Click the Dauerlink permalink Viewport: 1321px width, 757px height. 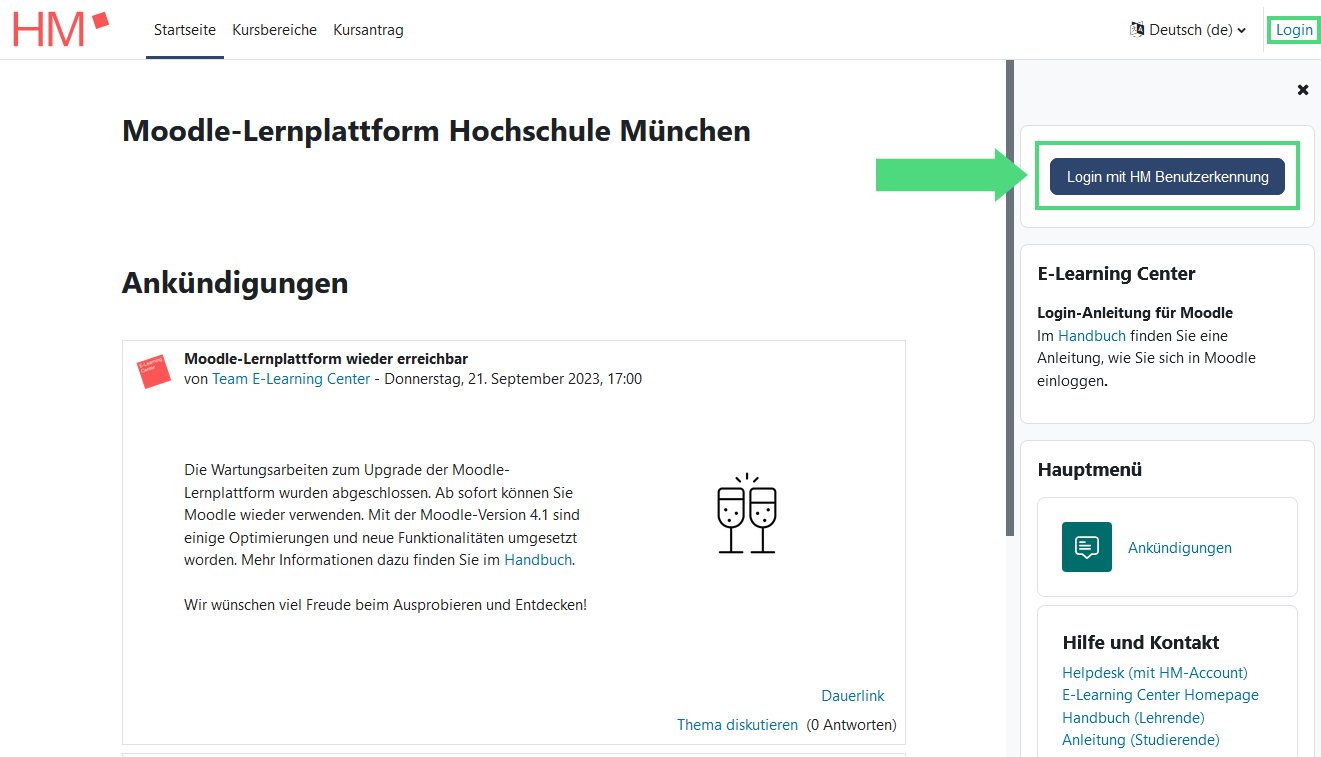[852, 696]
